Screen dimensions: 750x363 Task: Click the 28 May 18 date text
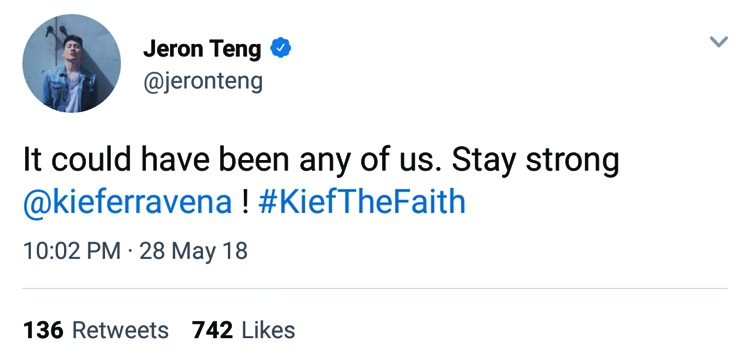(x=193, y=251)
